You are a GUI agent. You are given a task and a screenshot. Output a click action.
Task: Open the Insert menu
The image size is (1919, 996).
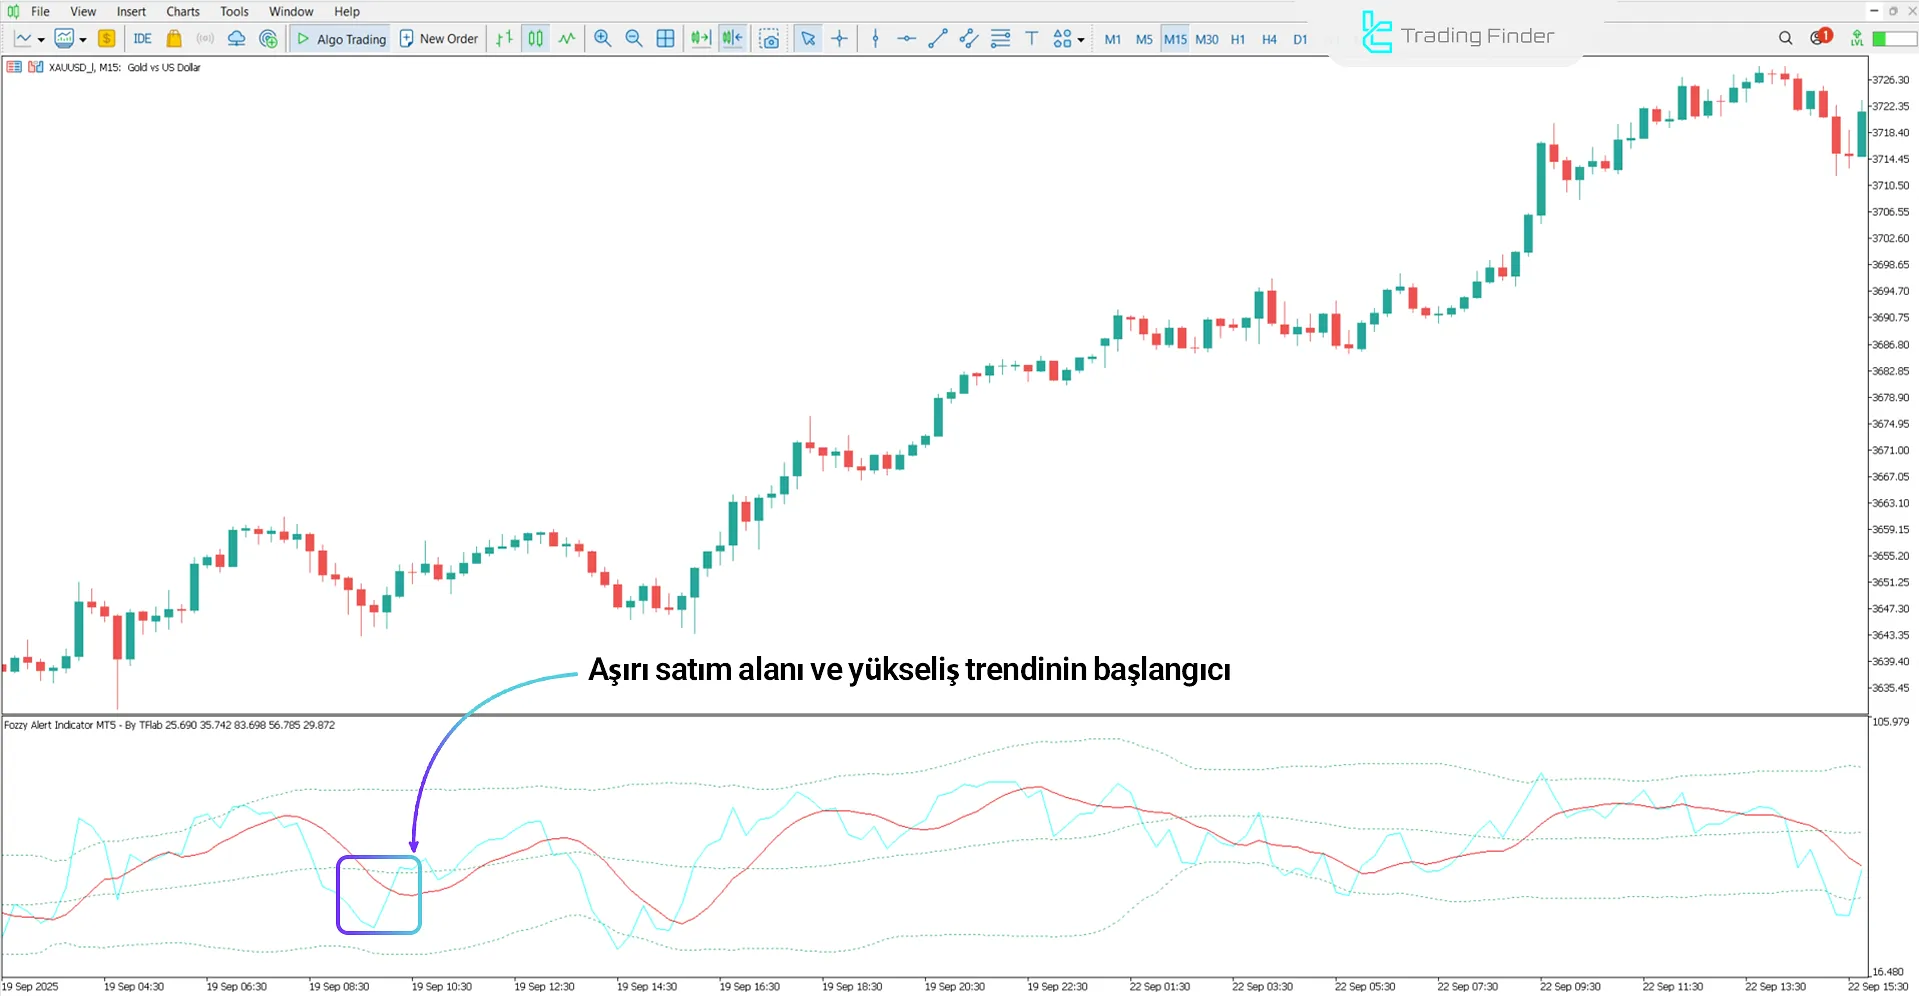(x=131, y=11)
